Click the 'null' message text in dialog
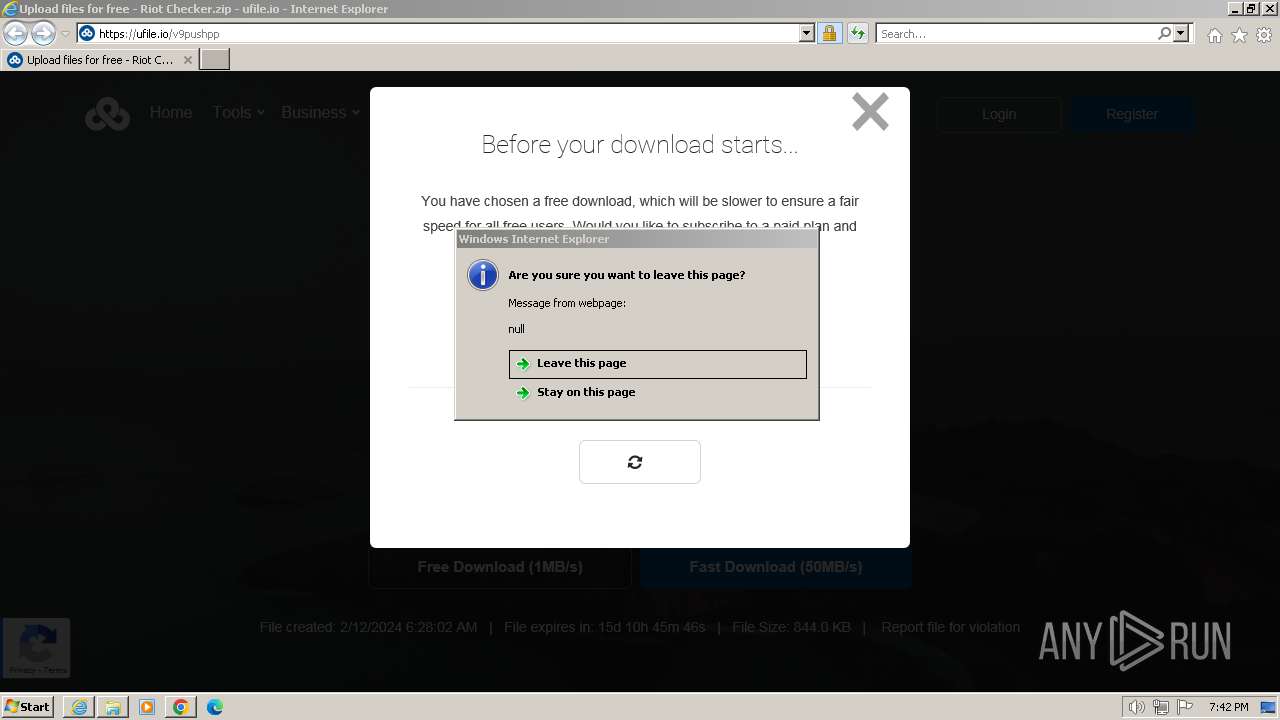 pyautogui.click(x=516, y=329)
